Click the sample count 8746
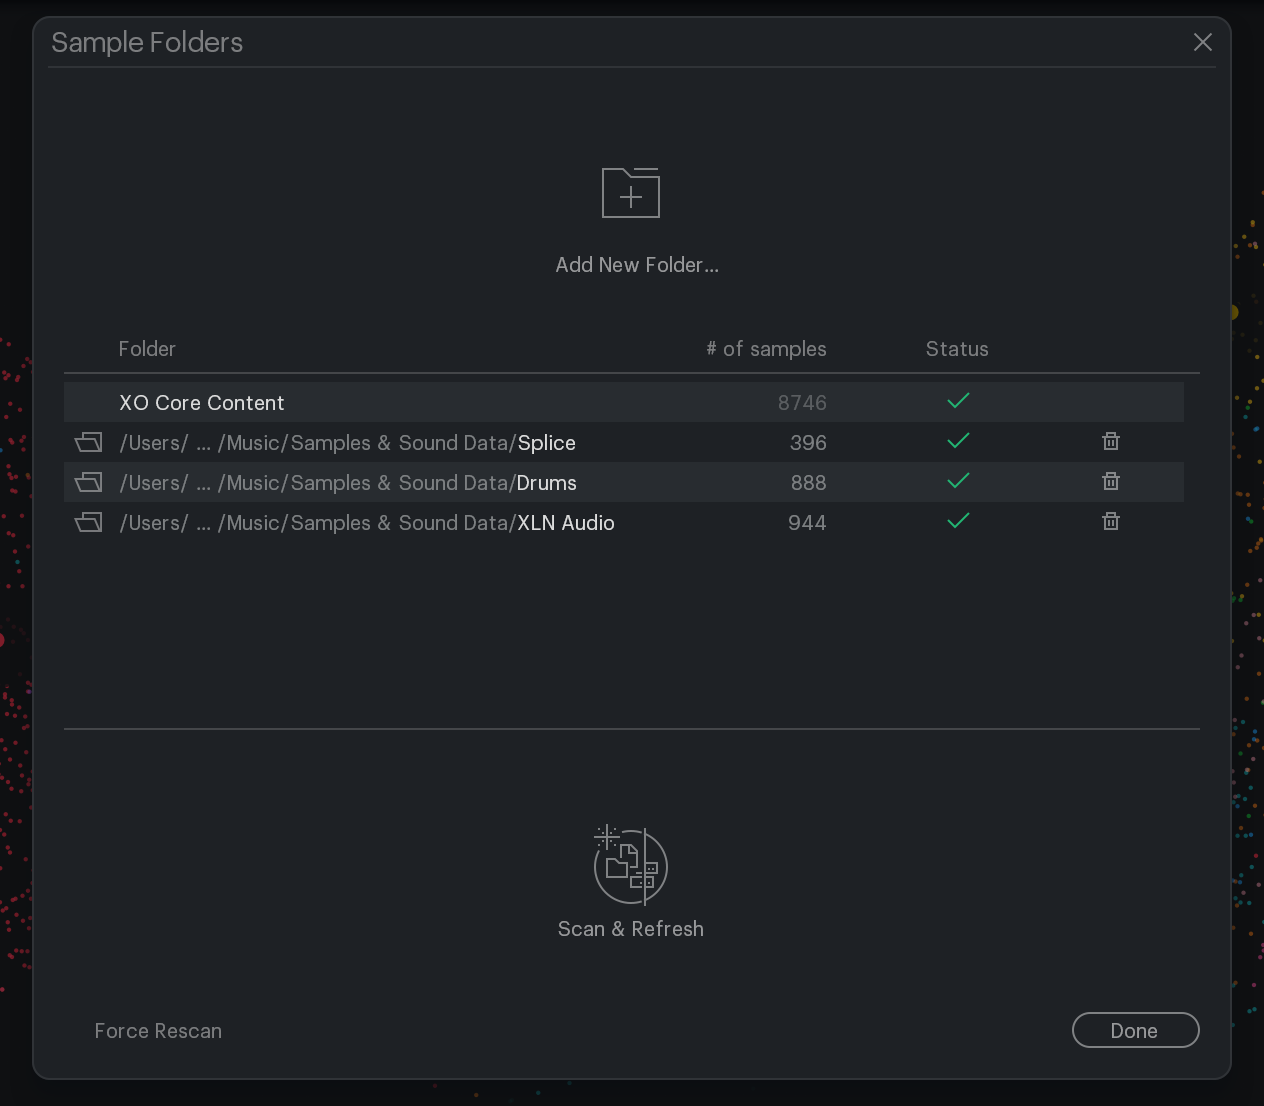 [x=802, y=403]
